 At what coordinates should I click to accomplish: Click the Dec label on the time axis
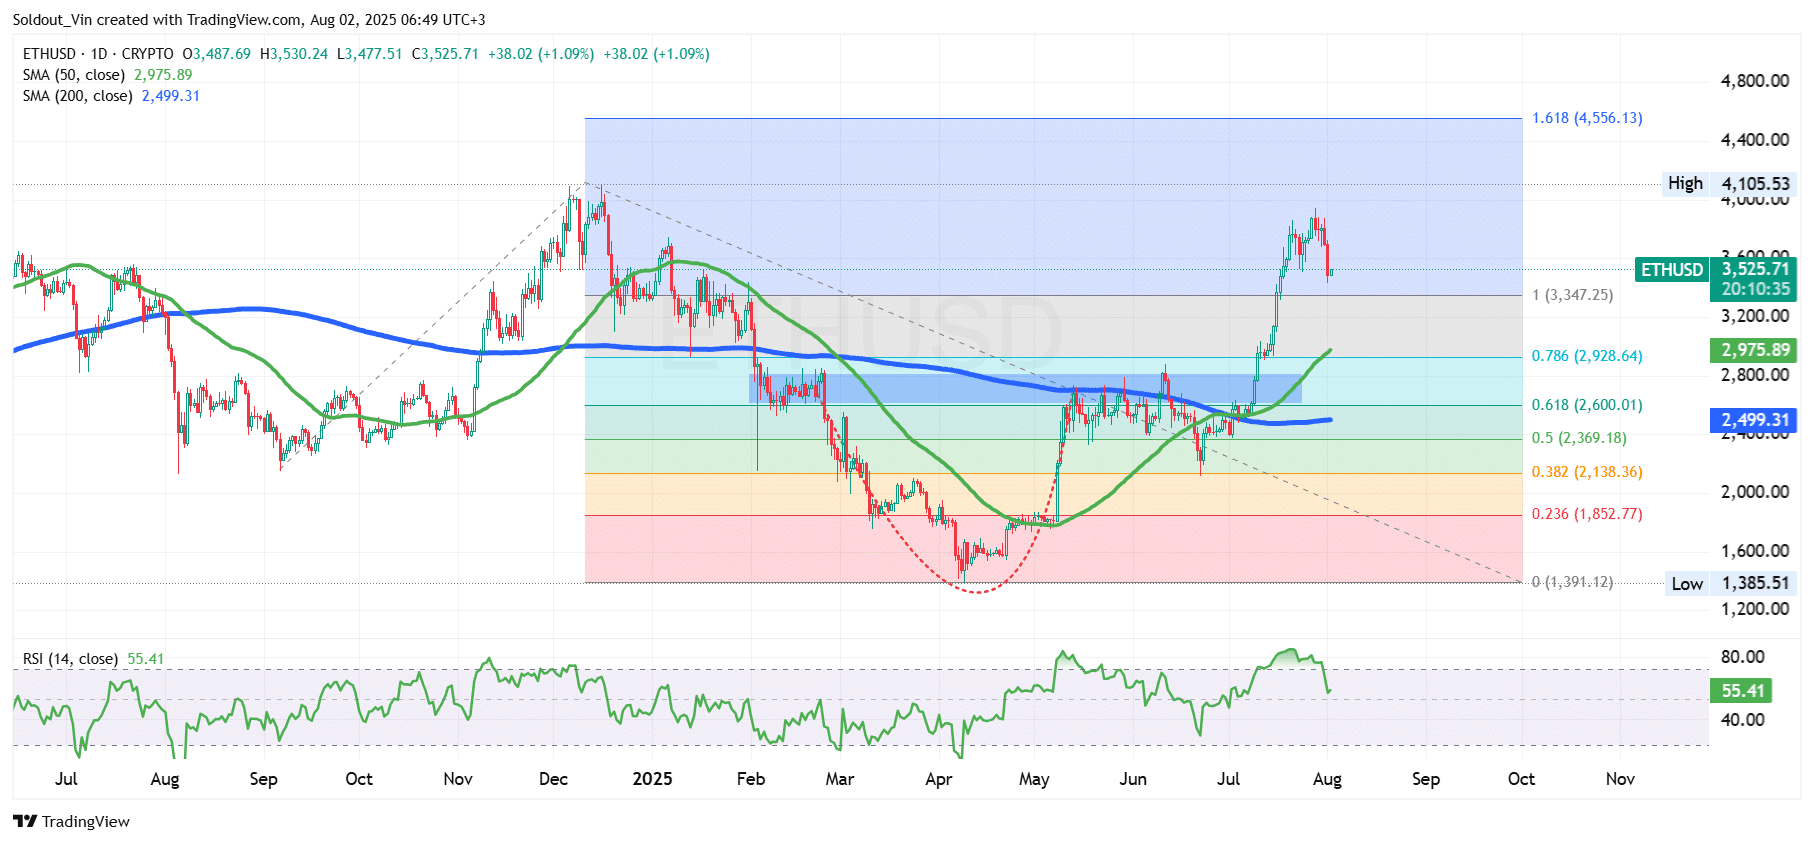pyautogui.click(x=553, y=779)
